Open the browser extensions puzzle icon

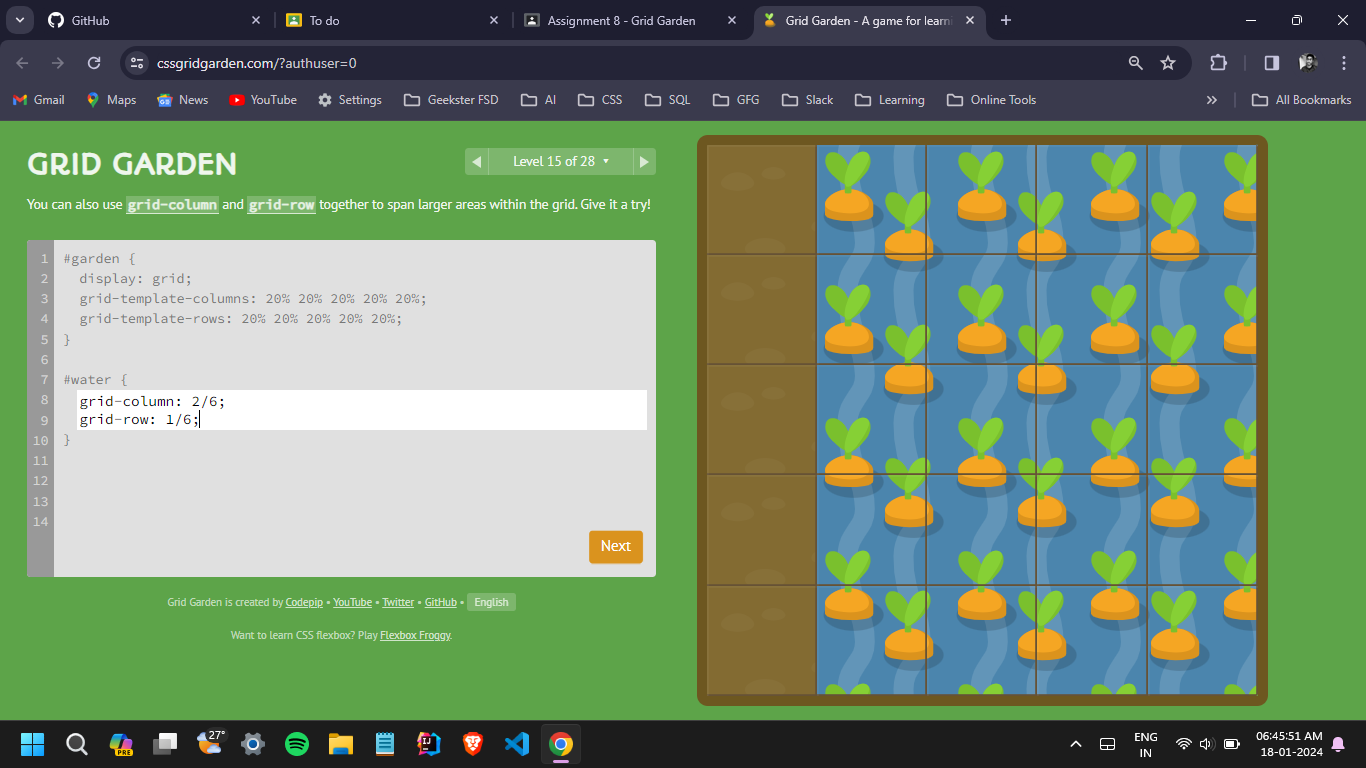tap(1218, 63)
